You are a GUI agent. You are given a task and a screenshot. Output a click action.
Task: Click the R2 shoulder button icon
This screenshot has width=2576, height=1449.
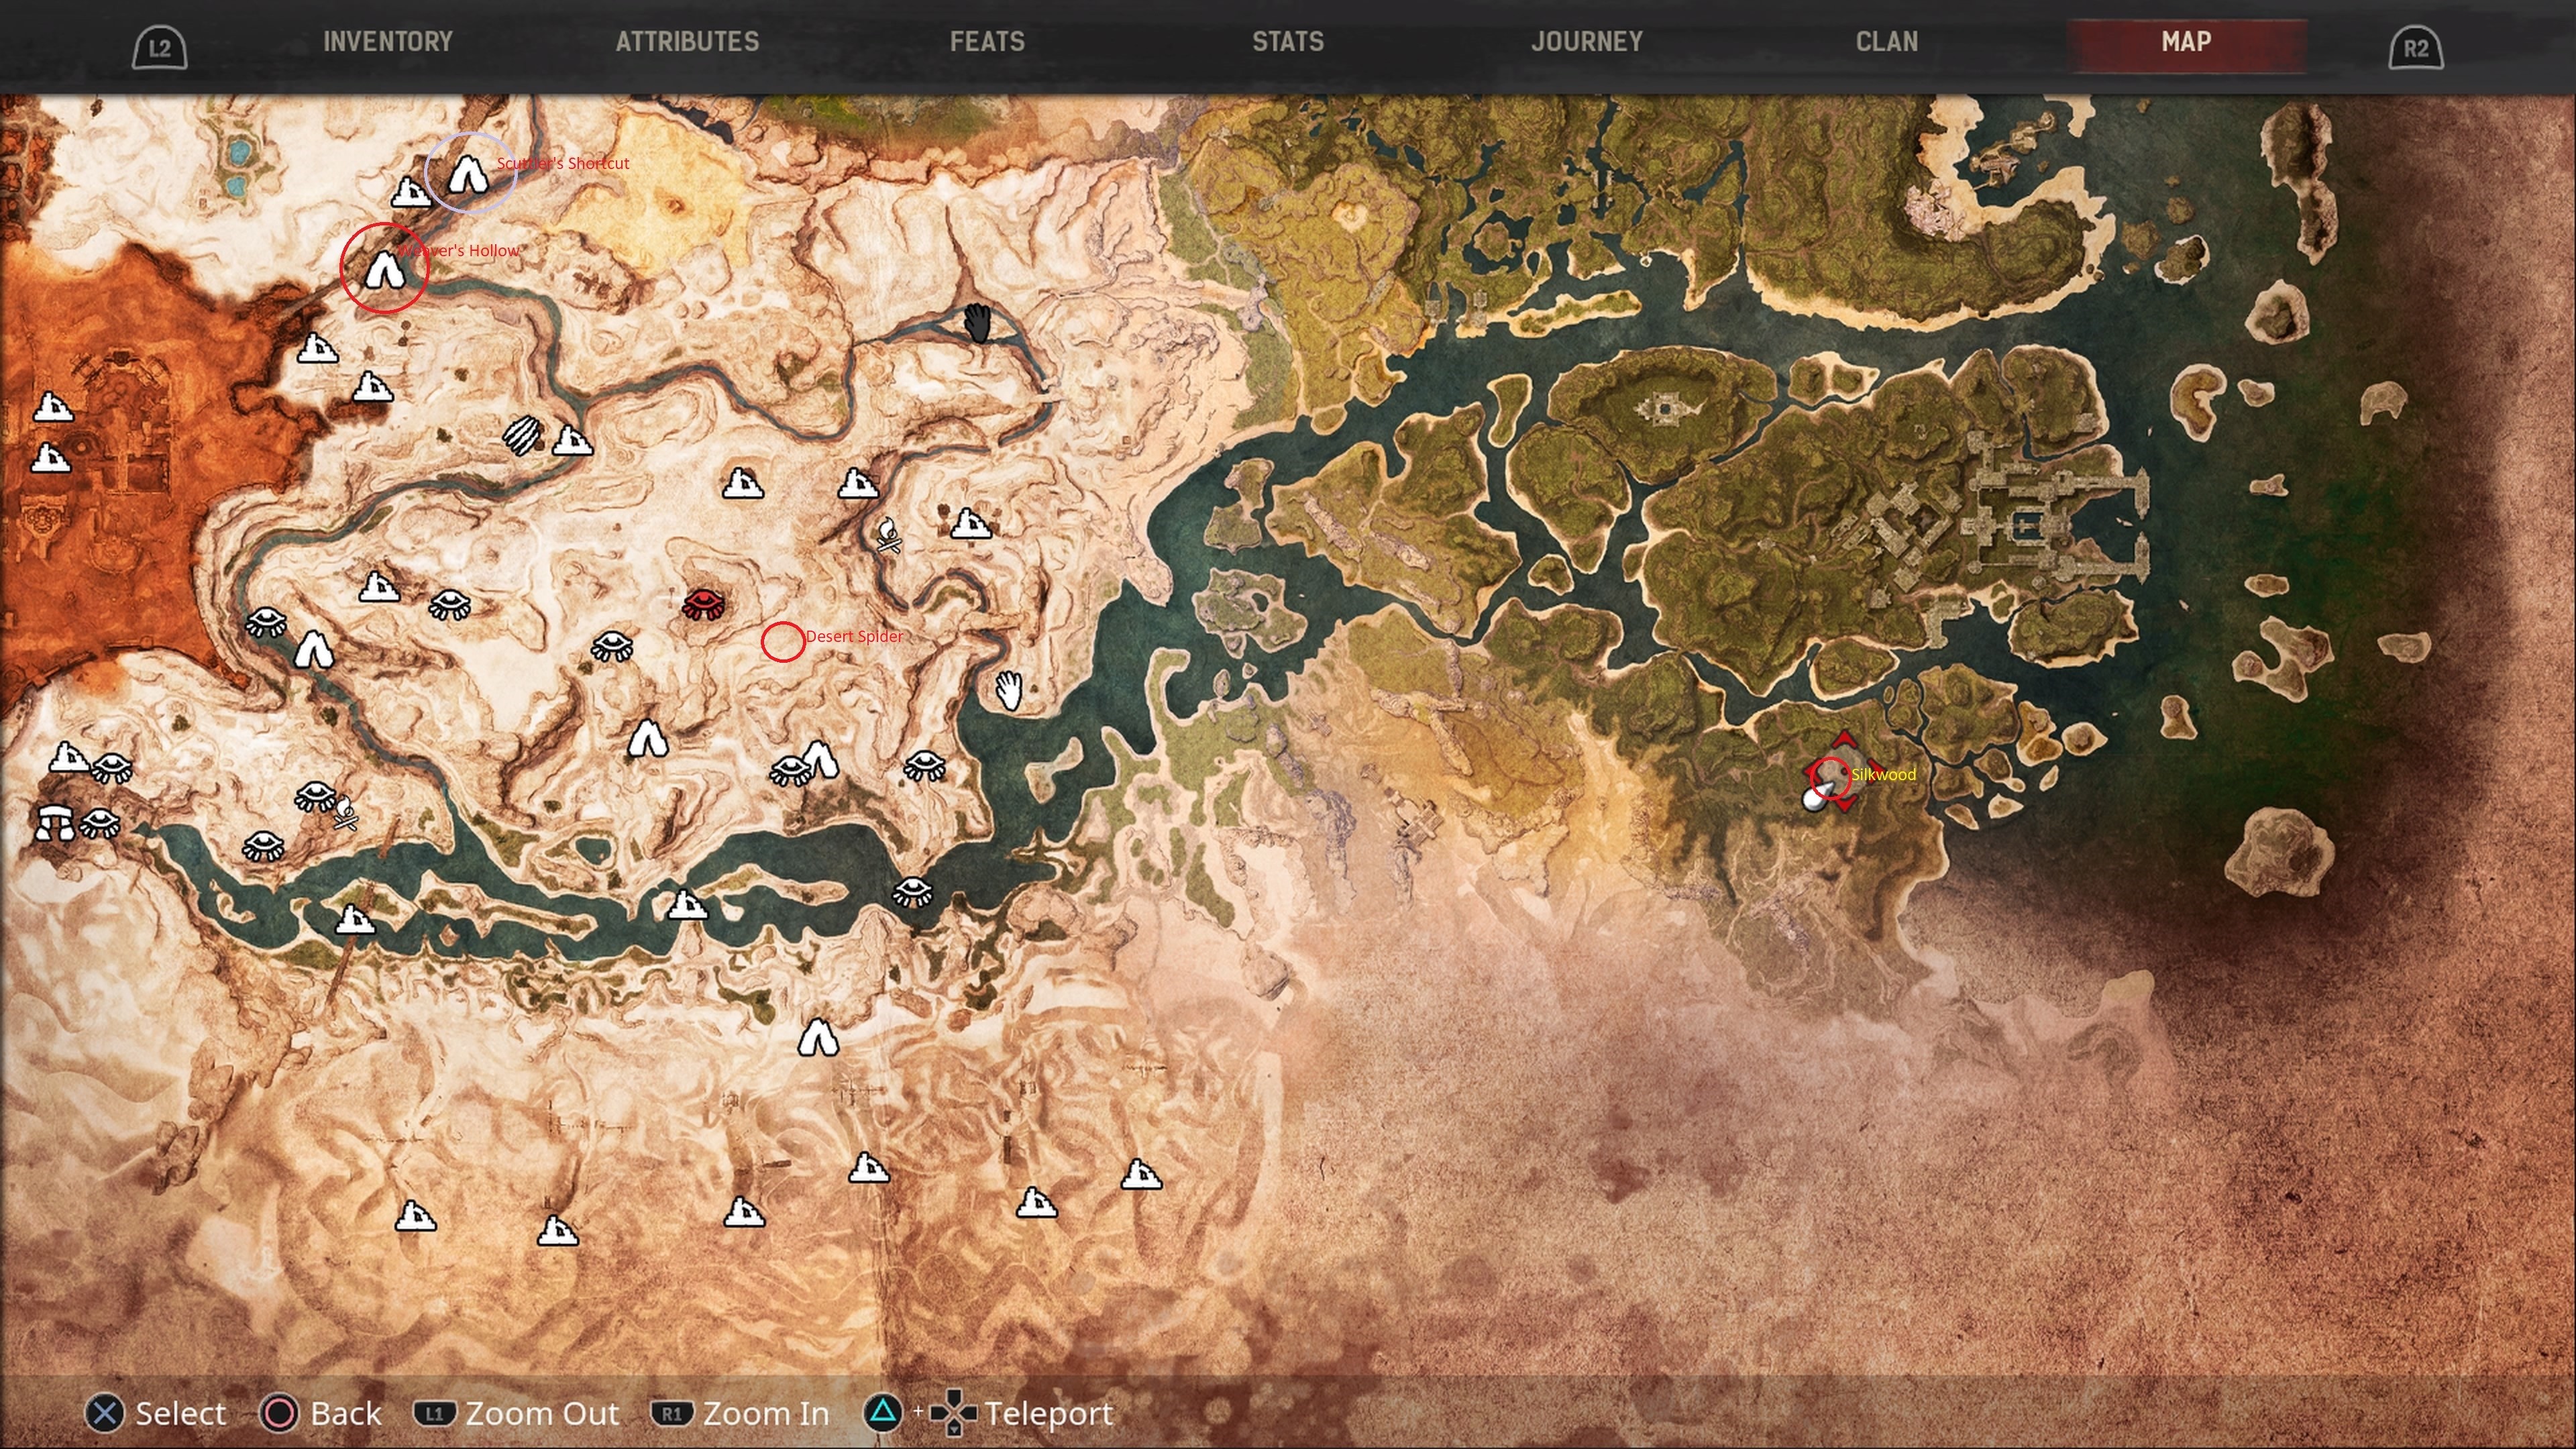click(2416, 48)
